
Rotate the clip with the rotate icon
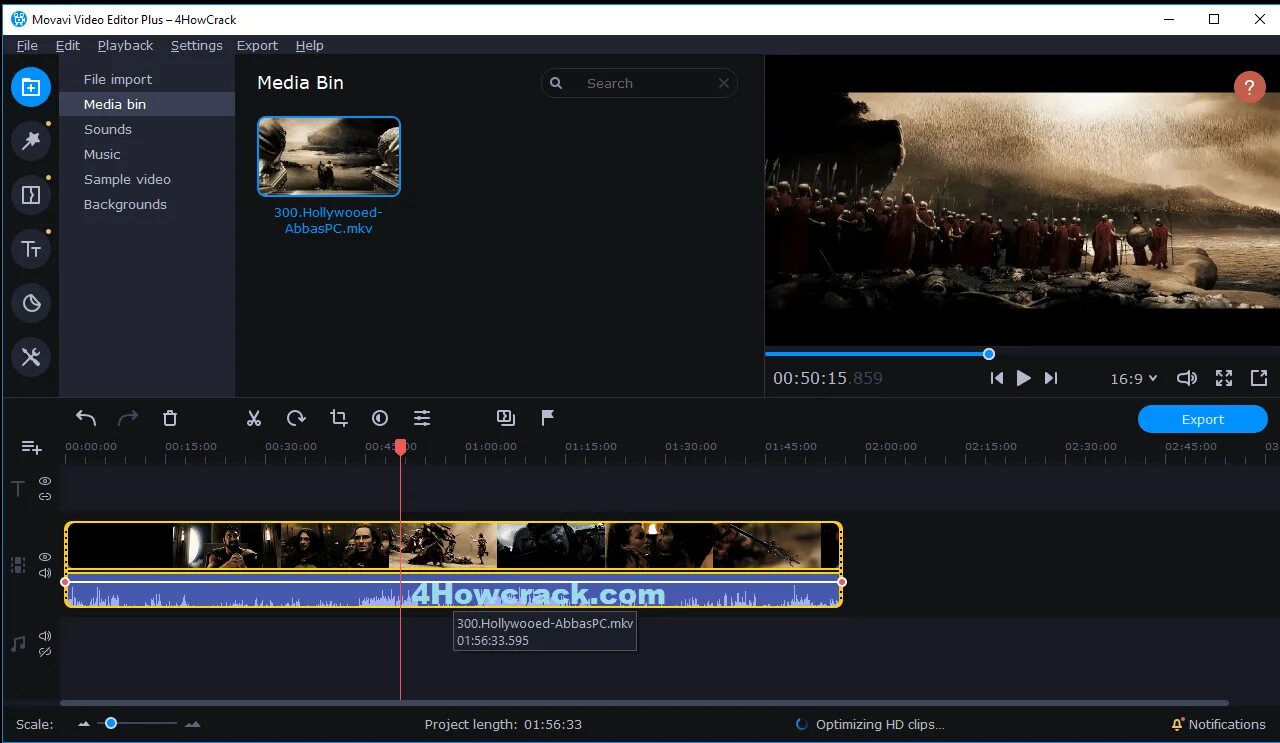[x=296, y=418]
